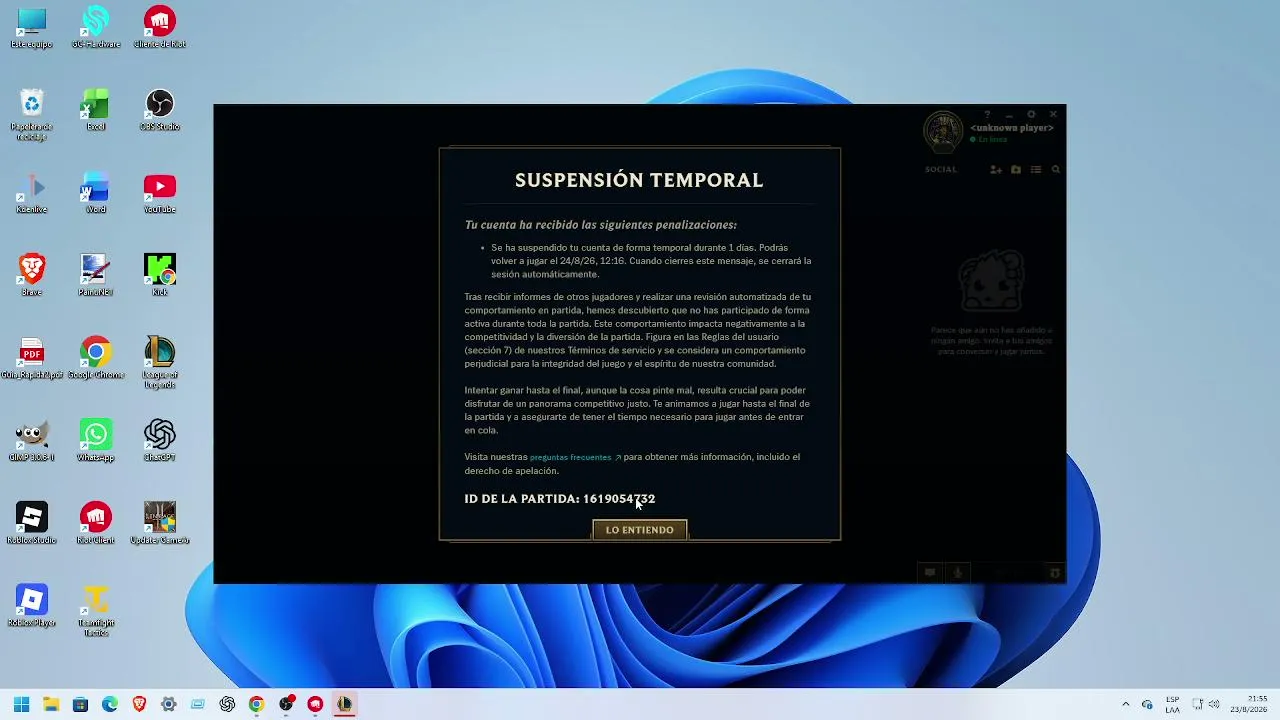Viewport: 1280px width, 720px height.
Task: Open the add friend icon in Social panel
Action: [996, 170]
